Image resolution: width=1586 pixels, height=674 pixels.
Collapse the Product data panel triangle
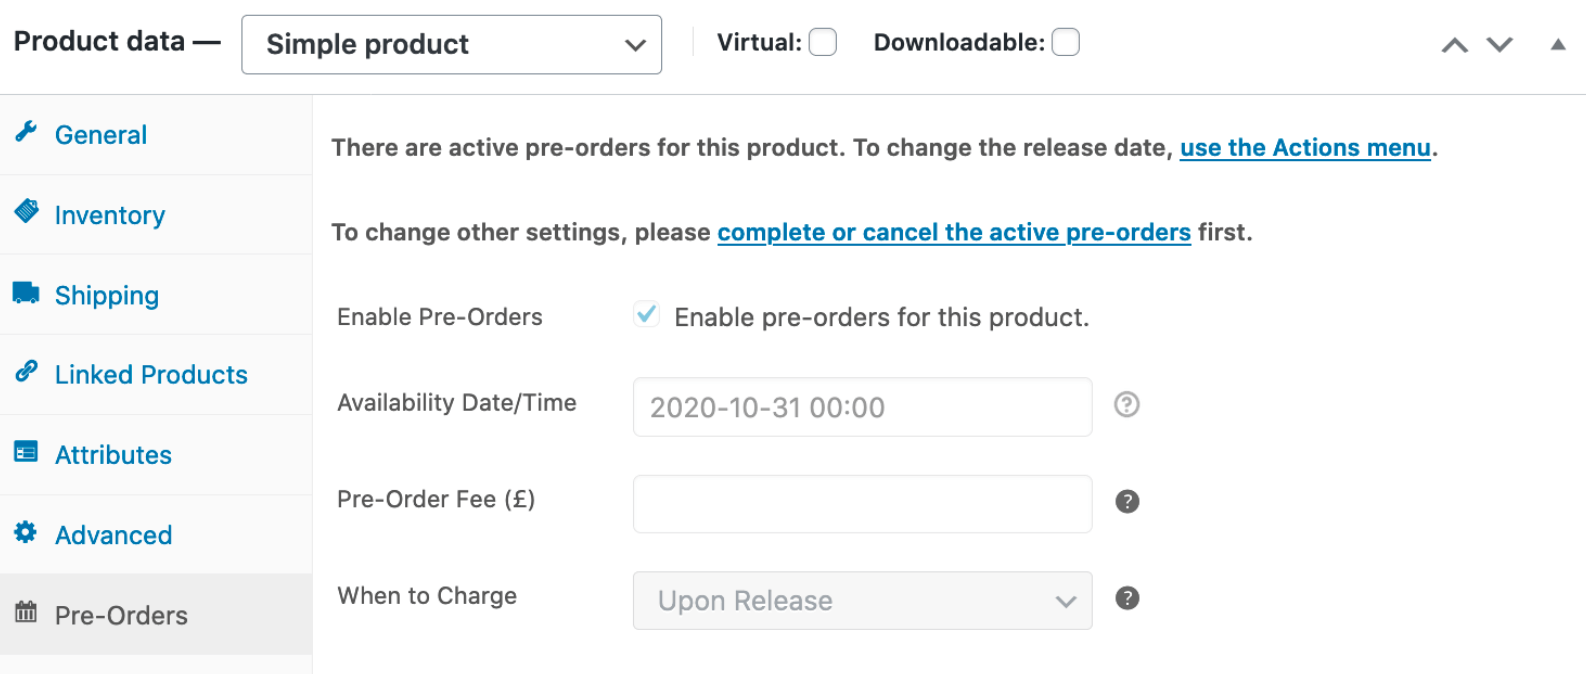click(1558, 45)
